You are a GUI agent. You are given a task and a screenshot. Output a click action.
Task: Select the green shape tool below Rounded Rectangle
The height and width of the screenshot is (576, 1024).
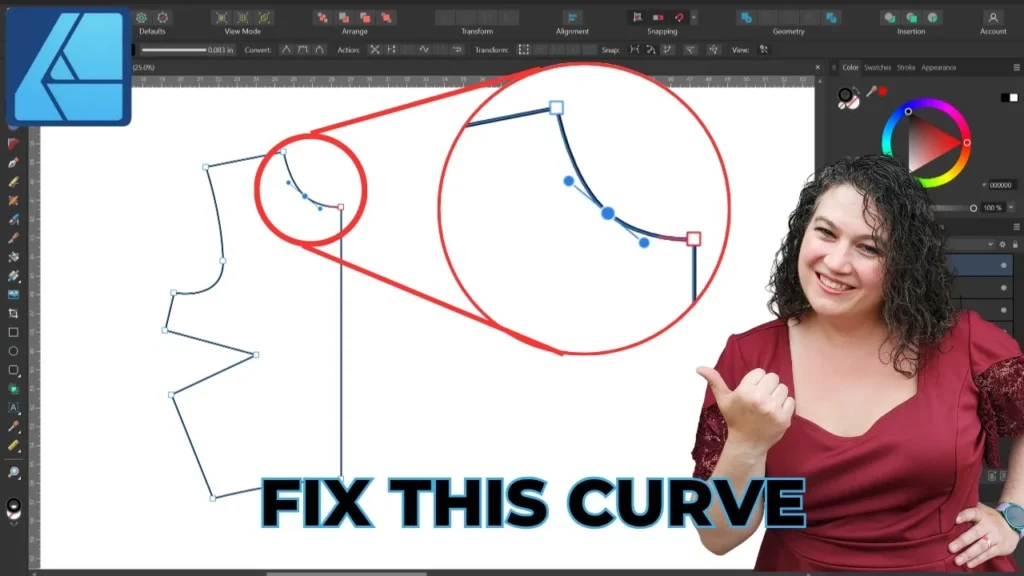(13, 389)
